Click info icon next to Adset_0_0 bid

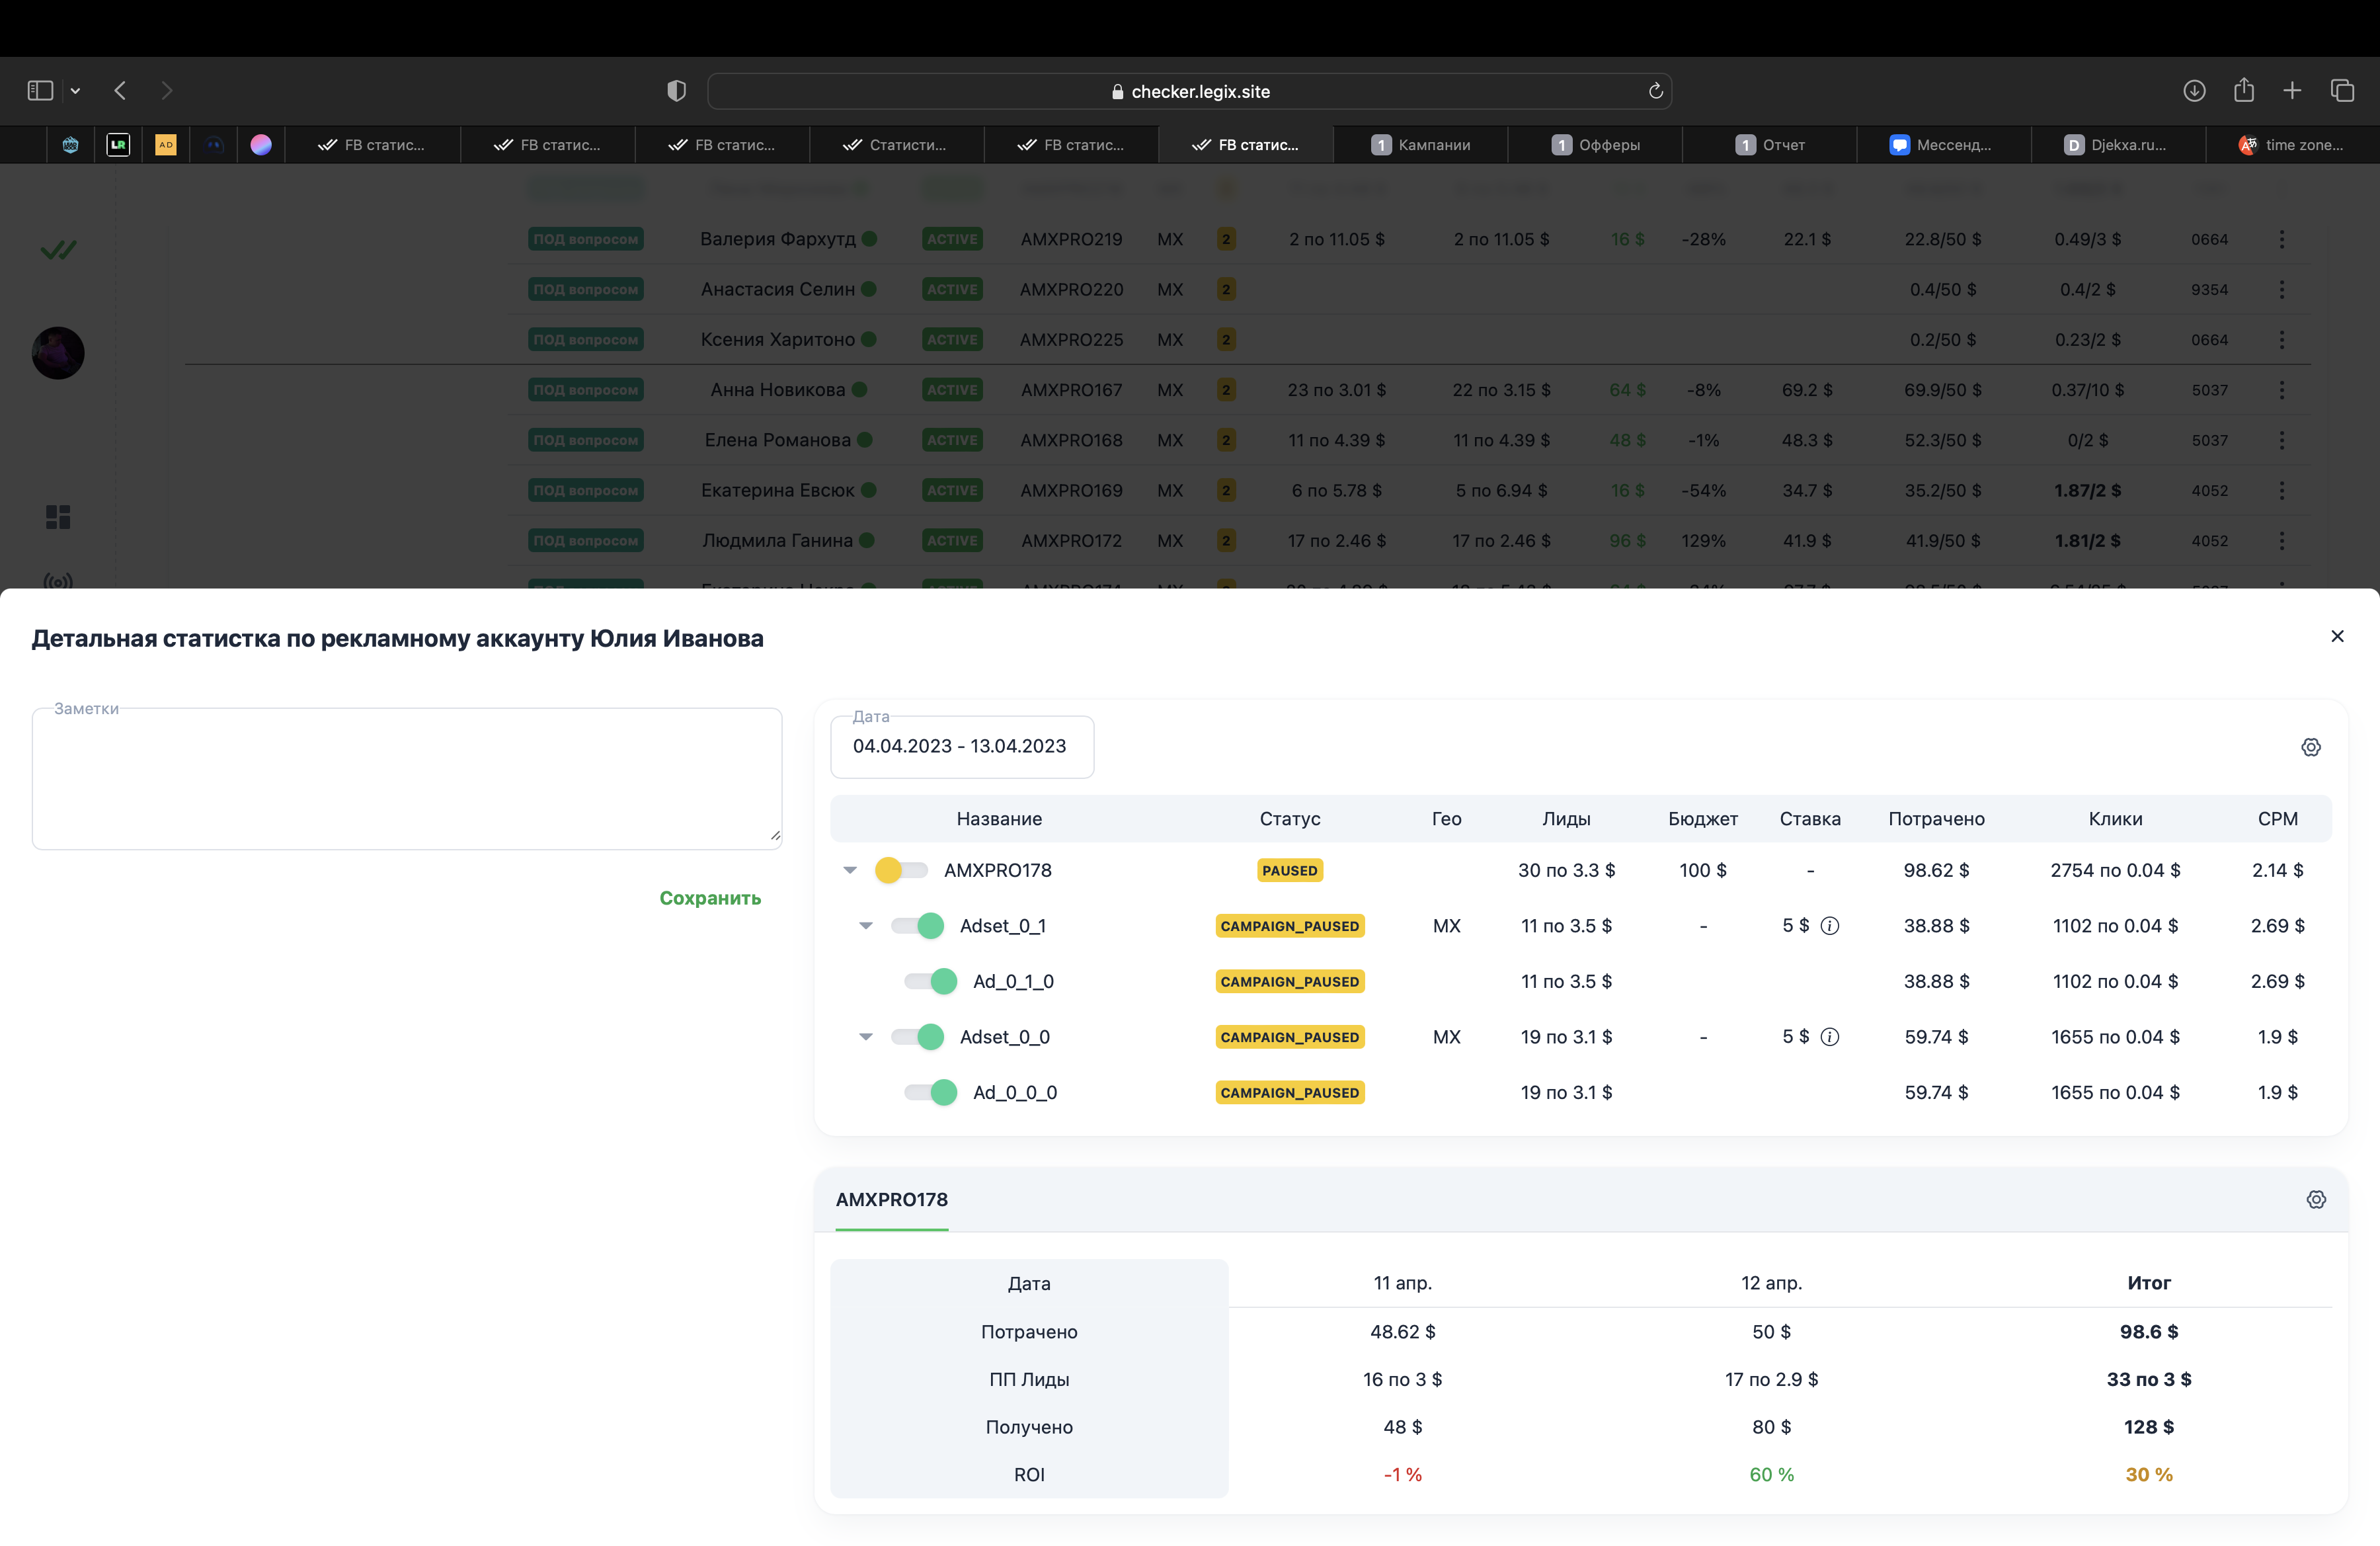point(1829,1037)
